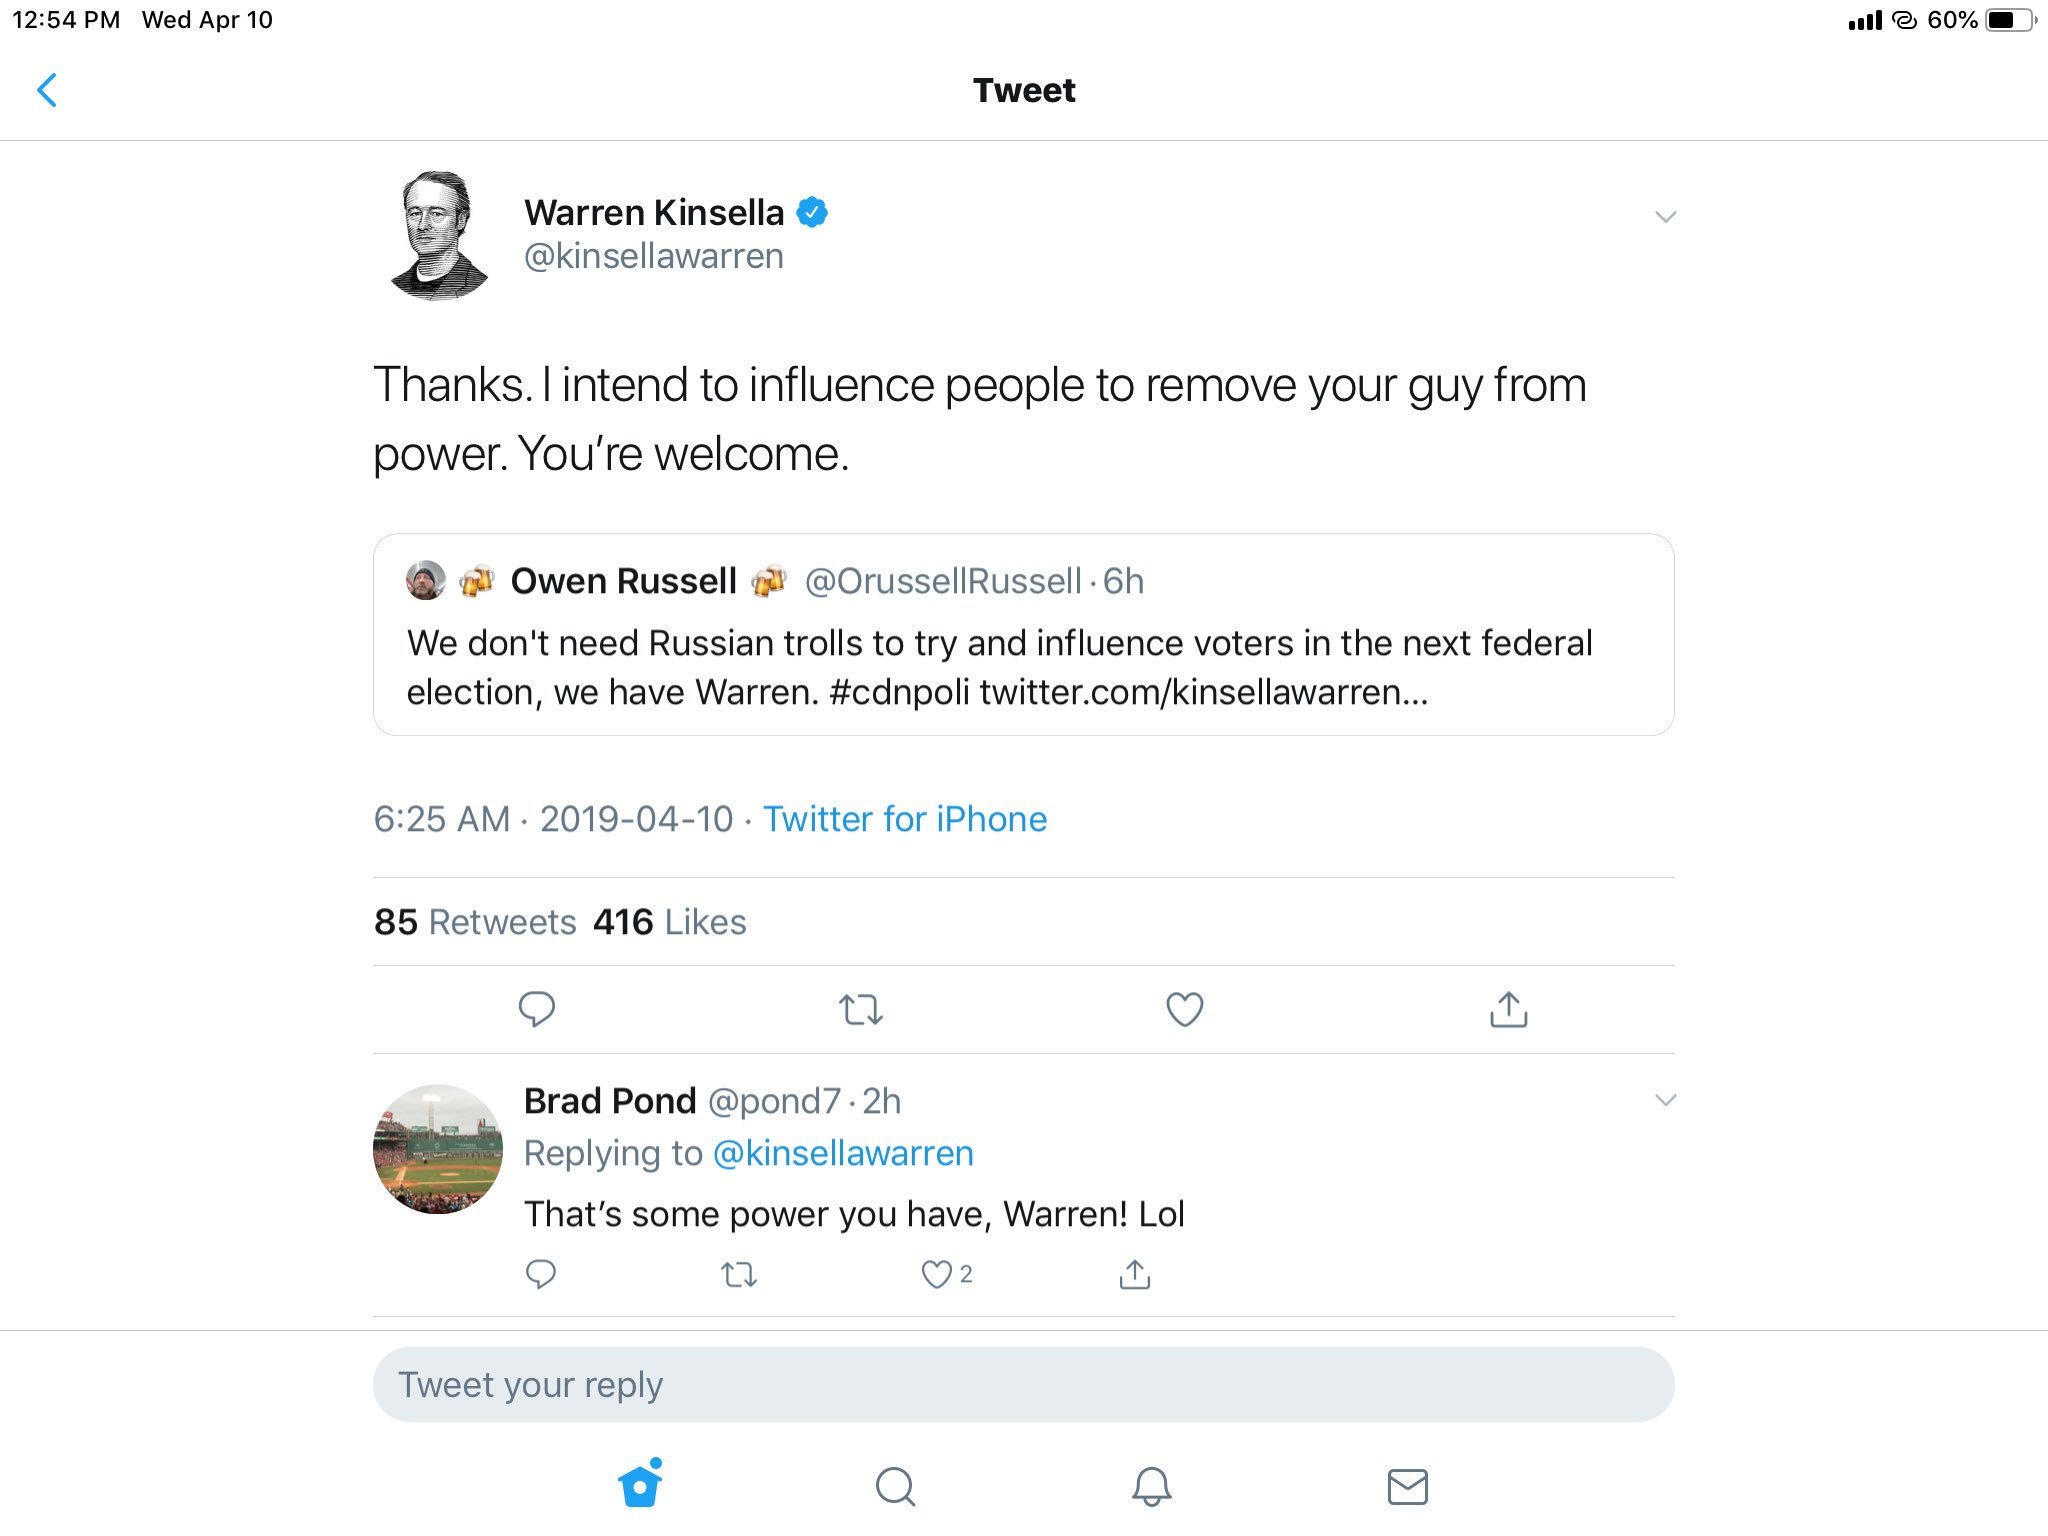Viewport: 2048px width, 1536px height.
Task: Expand options chevron on Brad Pond's reply
Action: 1665,1100
